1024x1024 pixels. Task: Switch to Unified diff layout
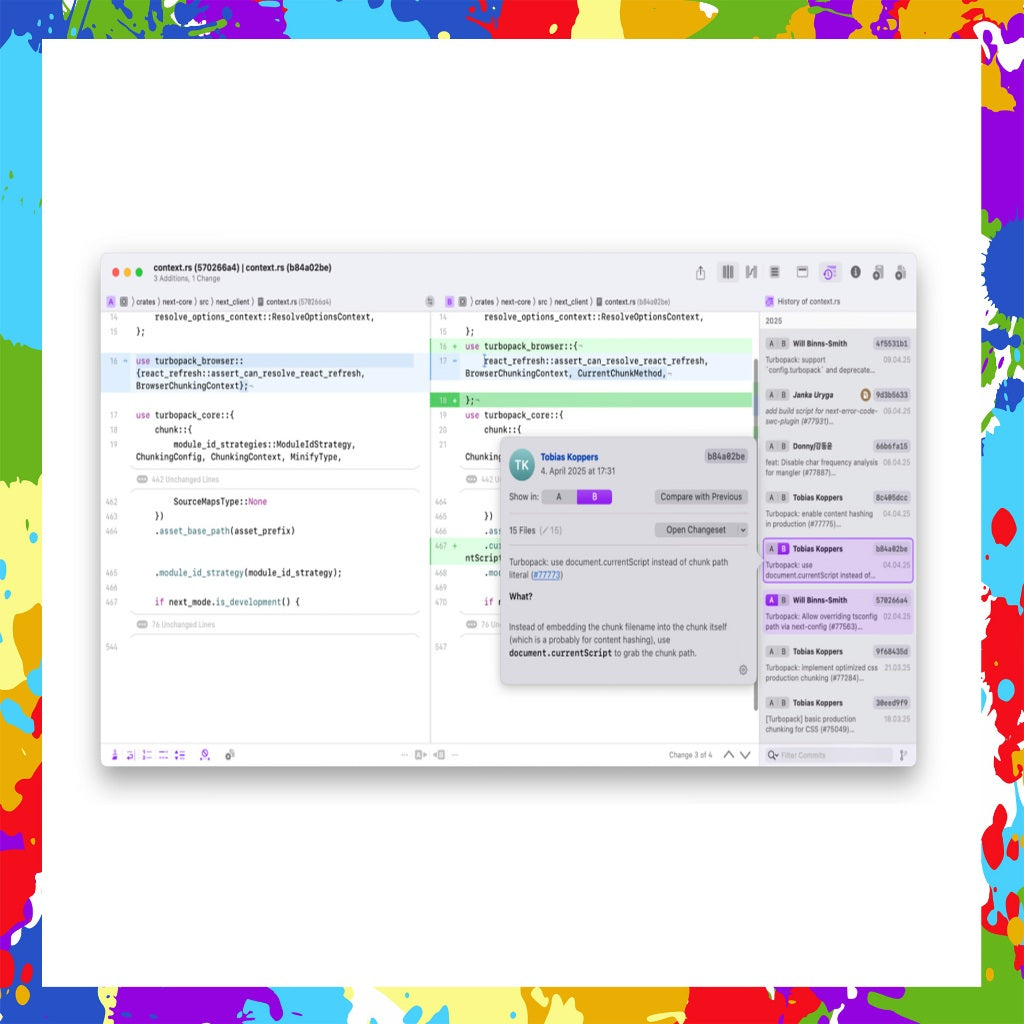[x=776, y=272]
